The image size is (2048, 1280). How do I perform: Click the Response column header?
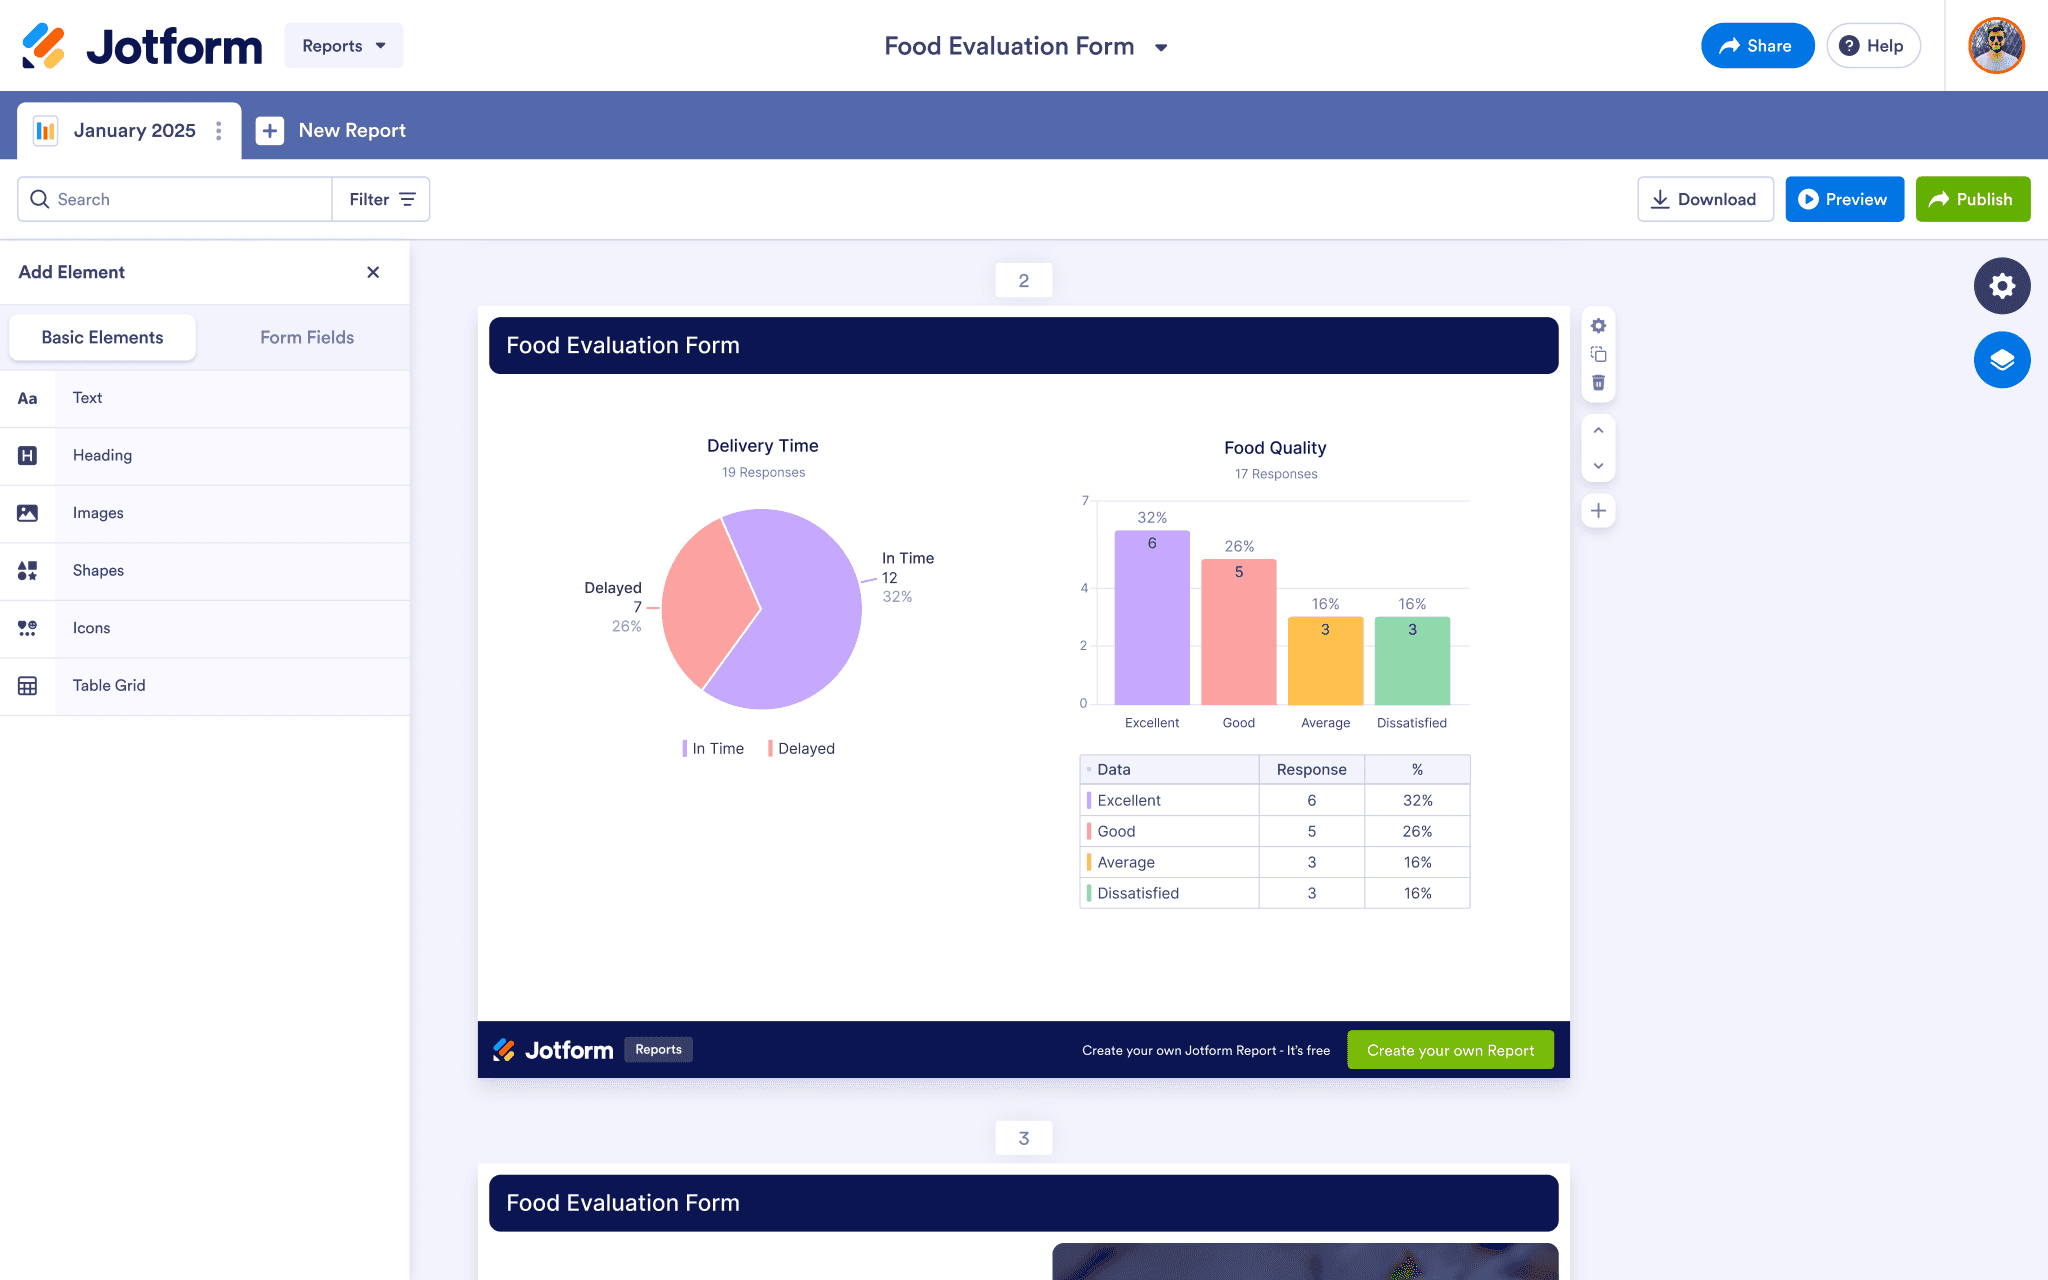click(1311, 770)
